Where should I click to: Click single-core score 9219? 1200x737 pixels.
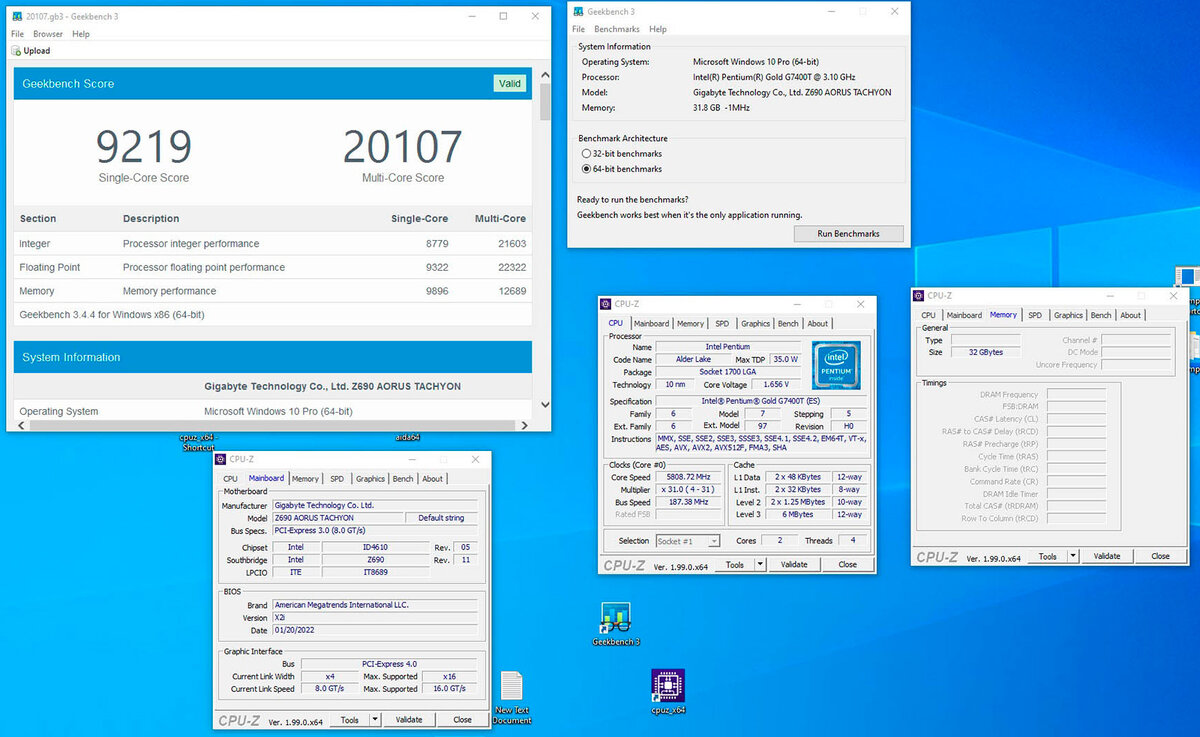tap(143, 148)
